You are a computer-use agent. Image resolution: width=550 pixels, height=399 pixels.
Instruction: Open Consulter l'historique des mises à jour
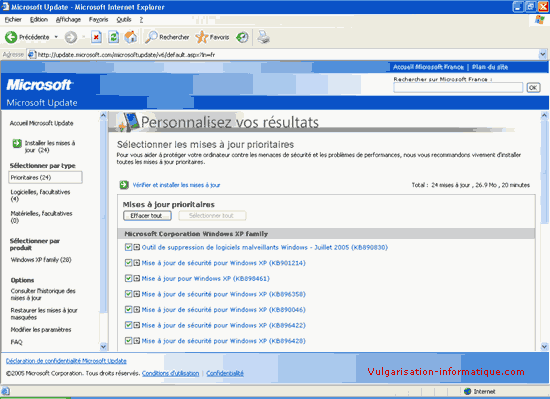(x=43, y=294)
